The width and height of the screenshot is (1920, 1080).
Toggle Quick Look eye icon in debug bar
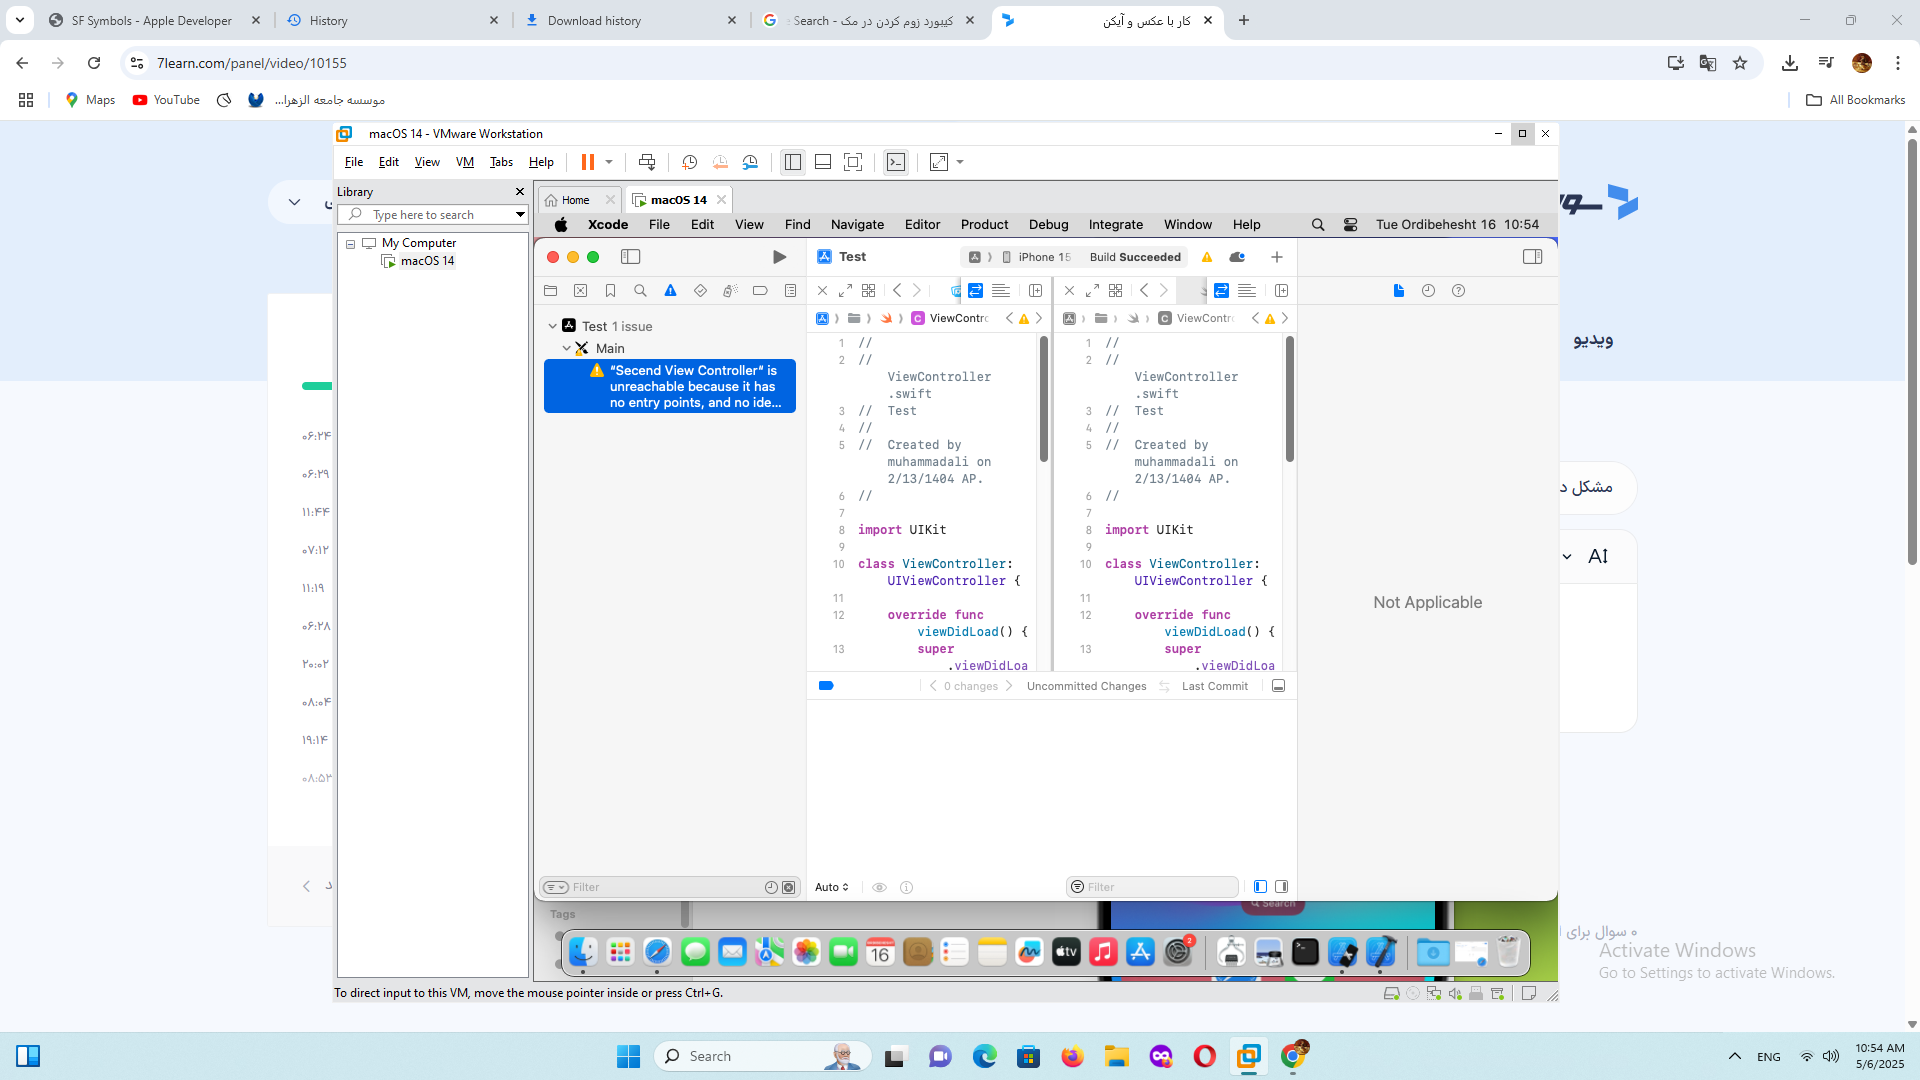pyautogui.click(x=879, y=887)
